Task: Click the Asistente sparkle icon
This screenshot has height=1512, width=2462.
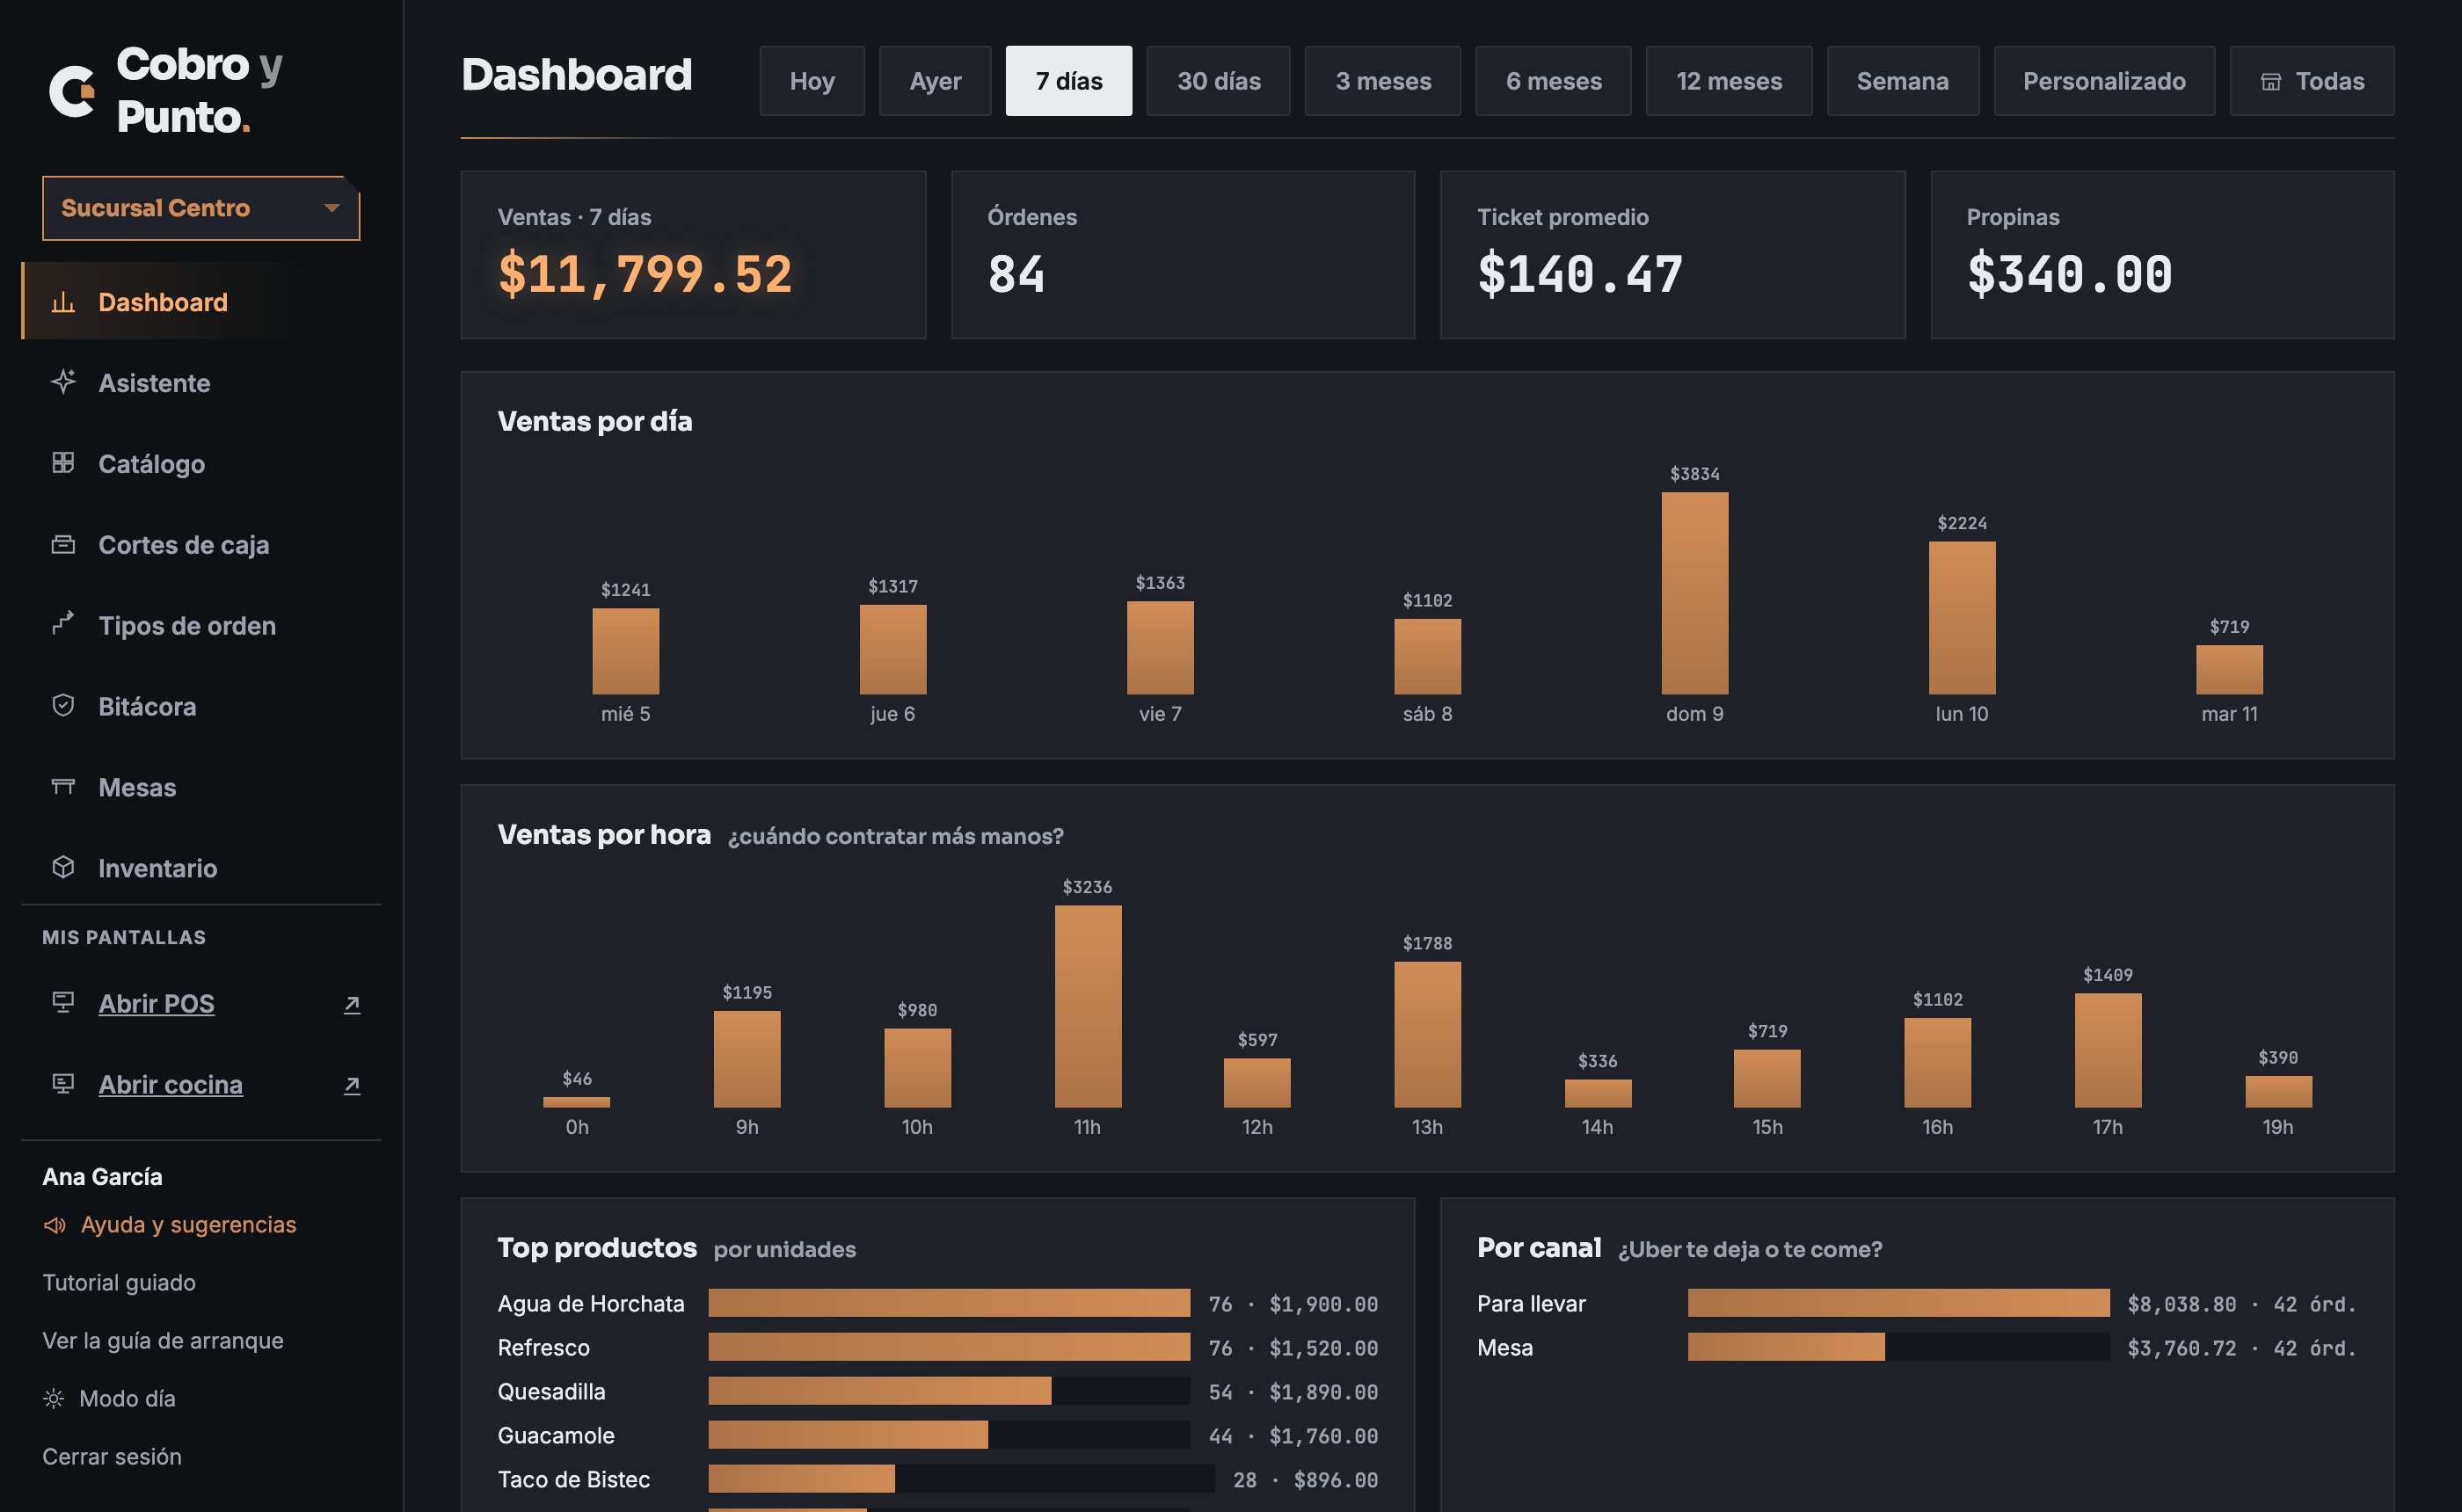Action: pyautogui.click(x=63, y=382)
